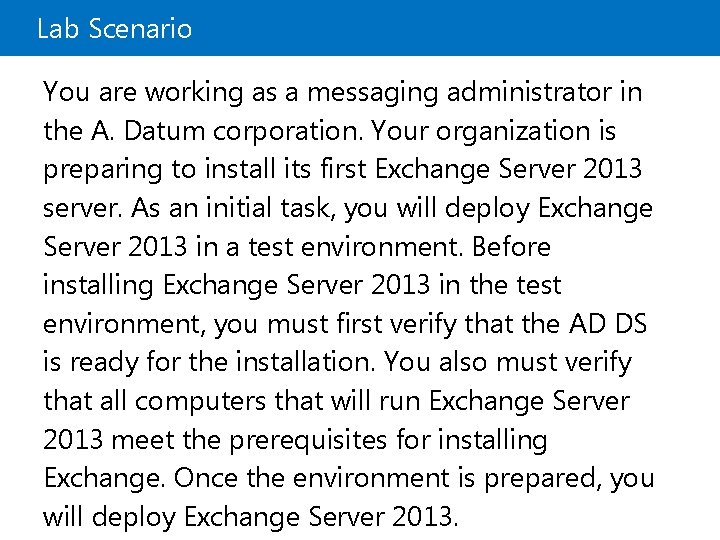
Task: Click the "Lab Scenario" slide title
Action: (114, 29)
